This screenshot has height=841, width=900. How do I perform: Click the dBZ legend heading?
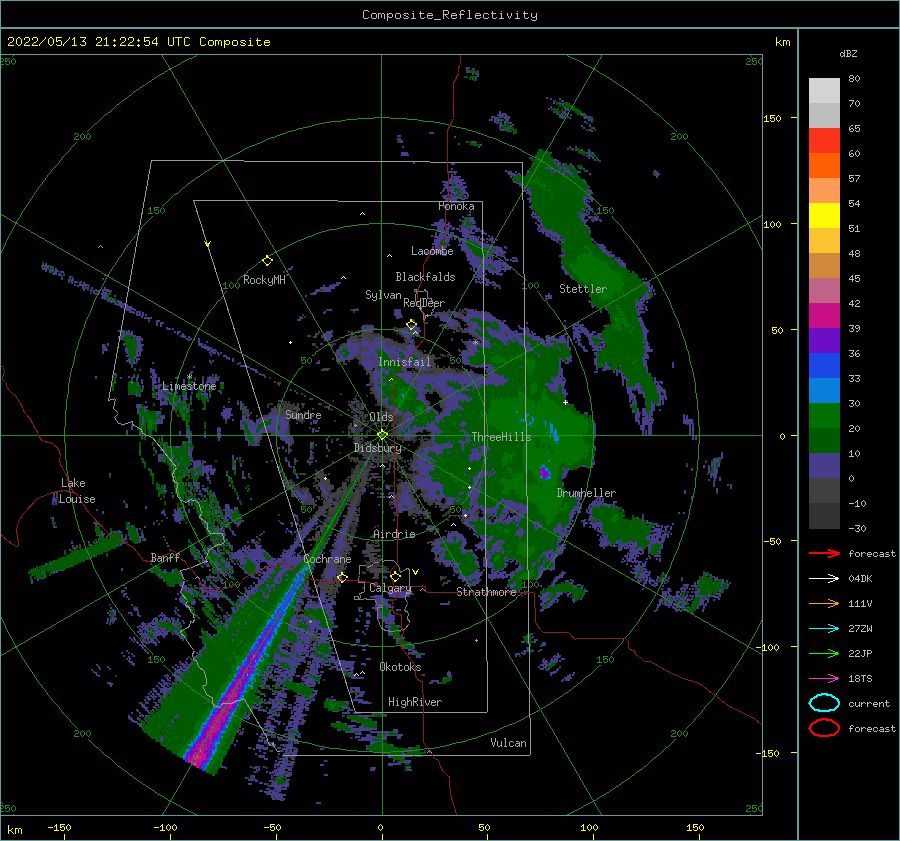(x=848, y=53)
